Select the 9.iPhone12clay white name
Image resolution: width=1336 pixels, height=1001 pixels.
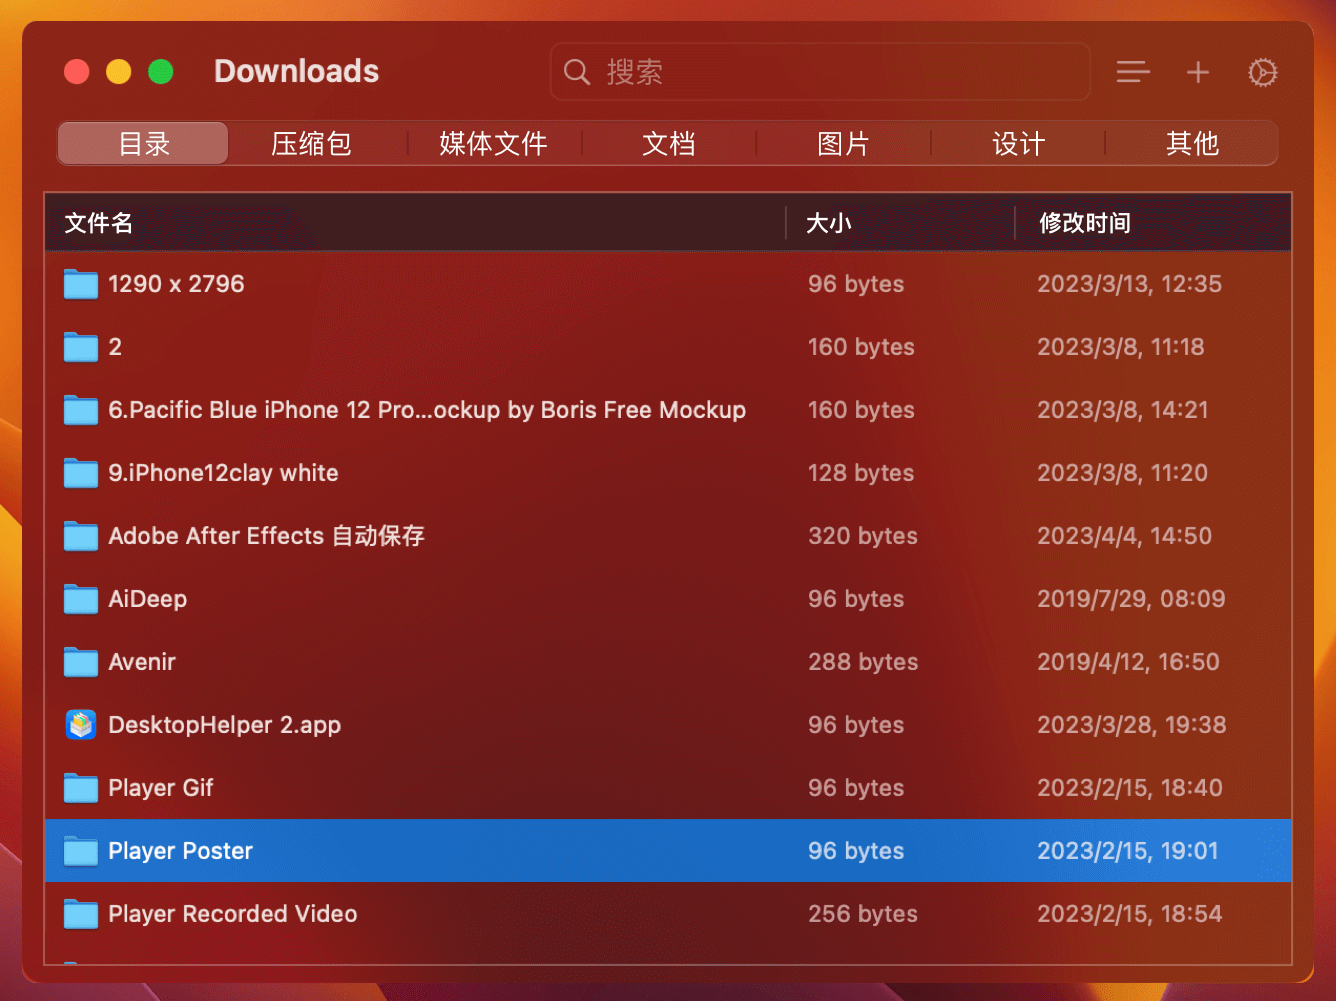tap(223, 473)
